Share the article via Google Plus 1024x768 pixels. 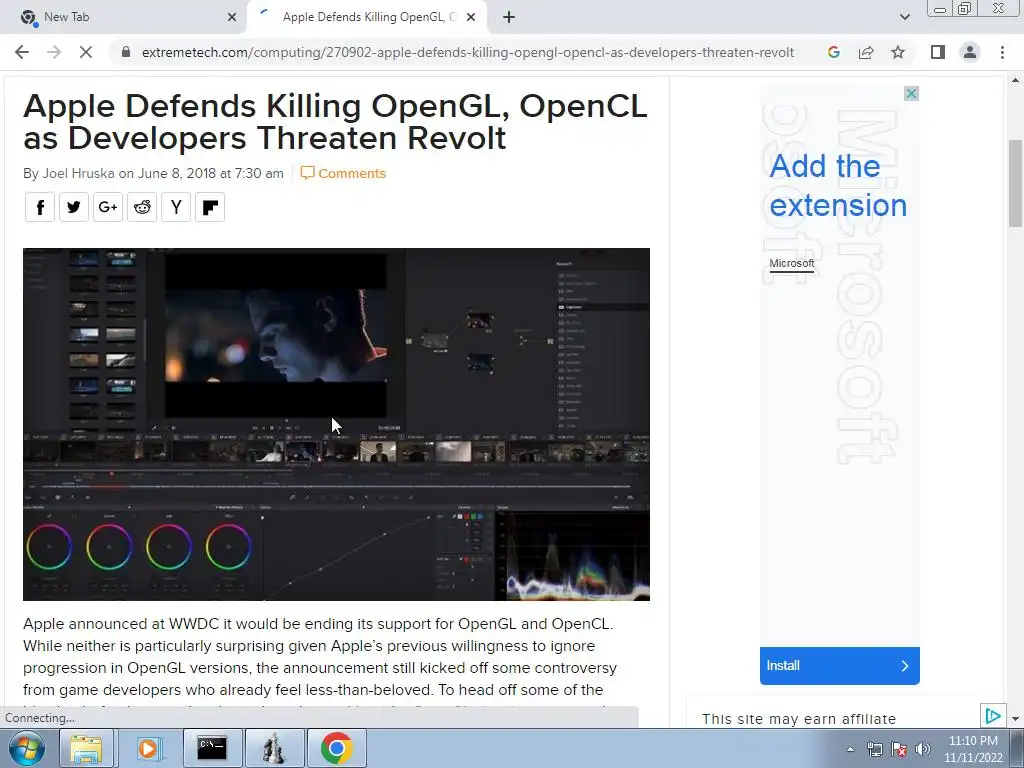[x=108, y=208]
